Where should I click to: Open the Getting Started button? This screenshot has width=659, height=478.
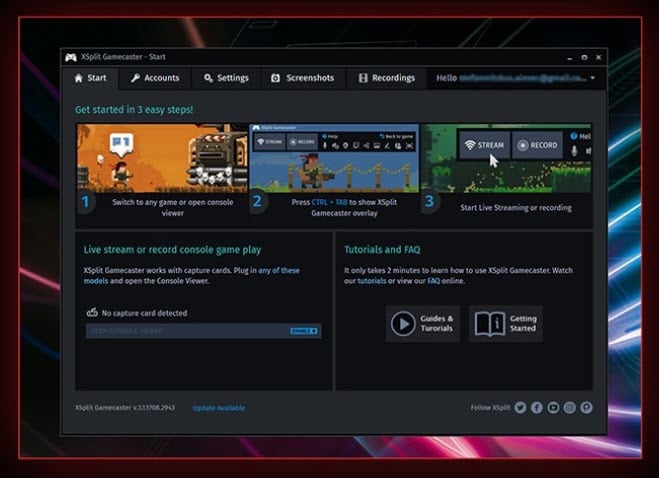tap(506, 323)
